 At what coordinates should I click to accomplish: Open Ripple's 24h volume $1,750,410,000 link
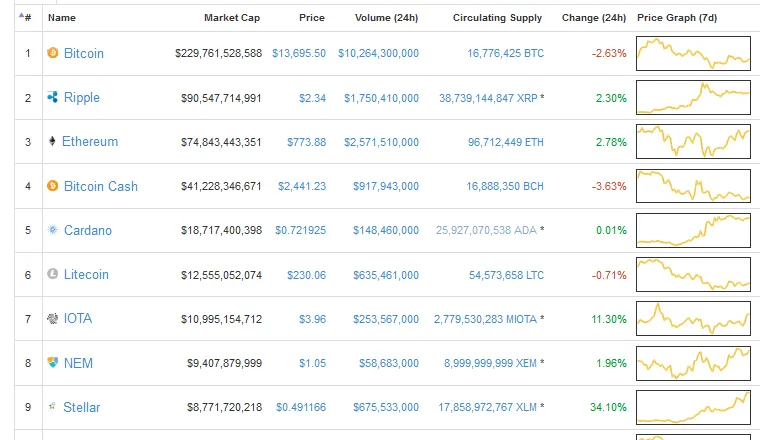point(381,98)
